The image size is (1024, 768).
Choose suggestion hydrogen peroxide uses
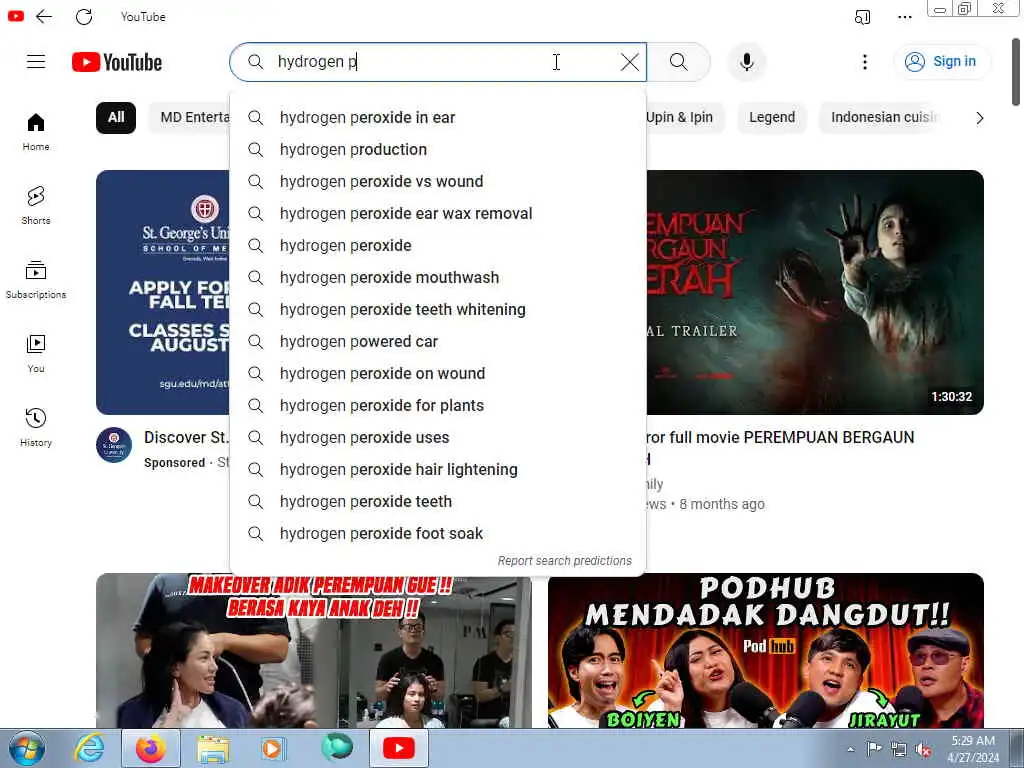pos(438,438)
